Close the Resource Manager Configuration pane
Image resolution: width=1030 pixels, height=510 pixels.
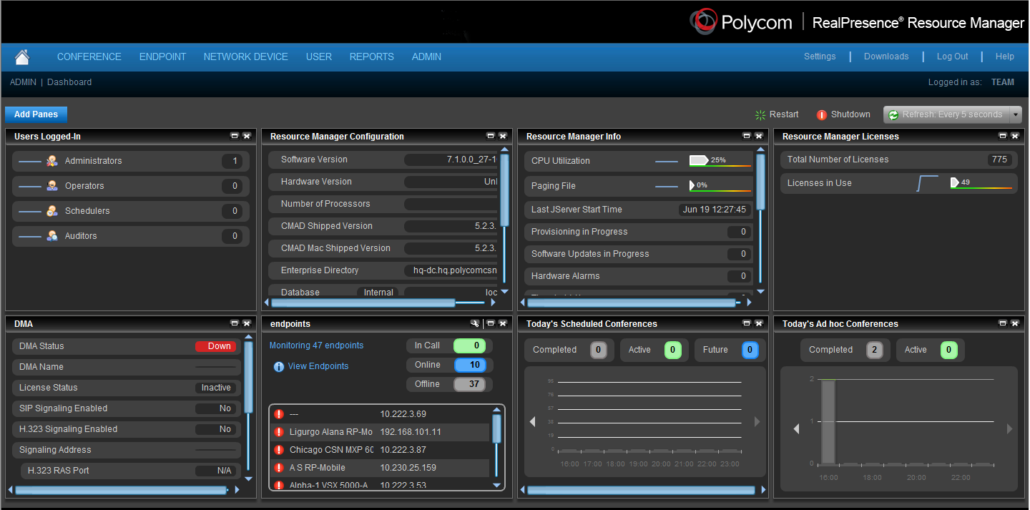click(x=503, y=136)
